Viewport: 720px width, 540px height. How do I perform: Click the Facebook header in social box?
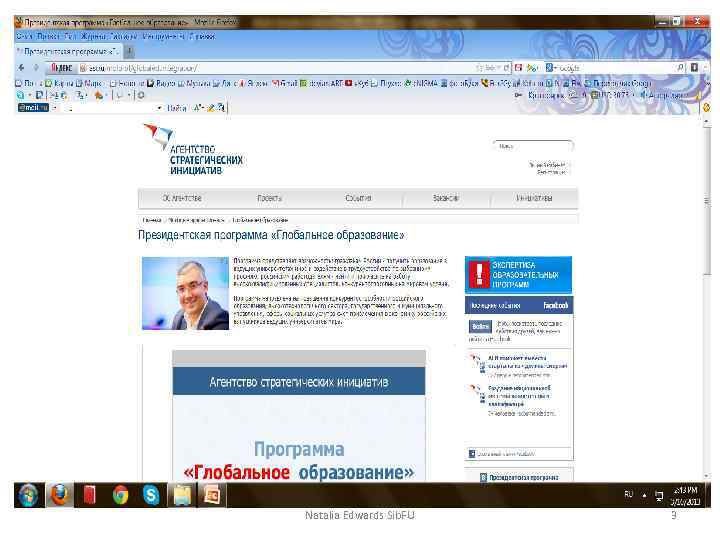tap(519, 305)
